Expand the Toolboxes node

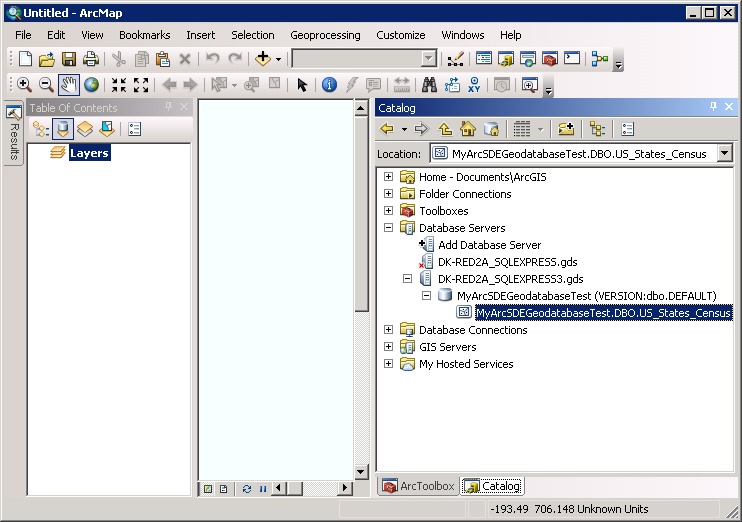point(389,211)
